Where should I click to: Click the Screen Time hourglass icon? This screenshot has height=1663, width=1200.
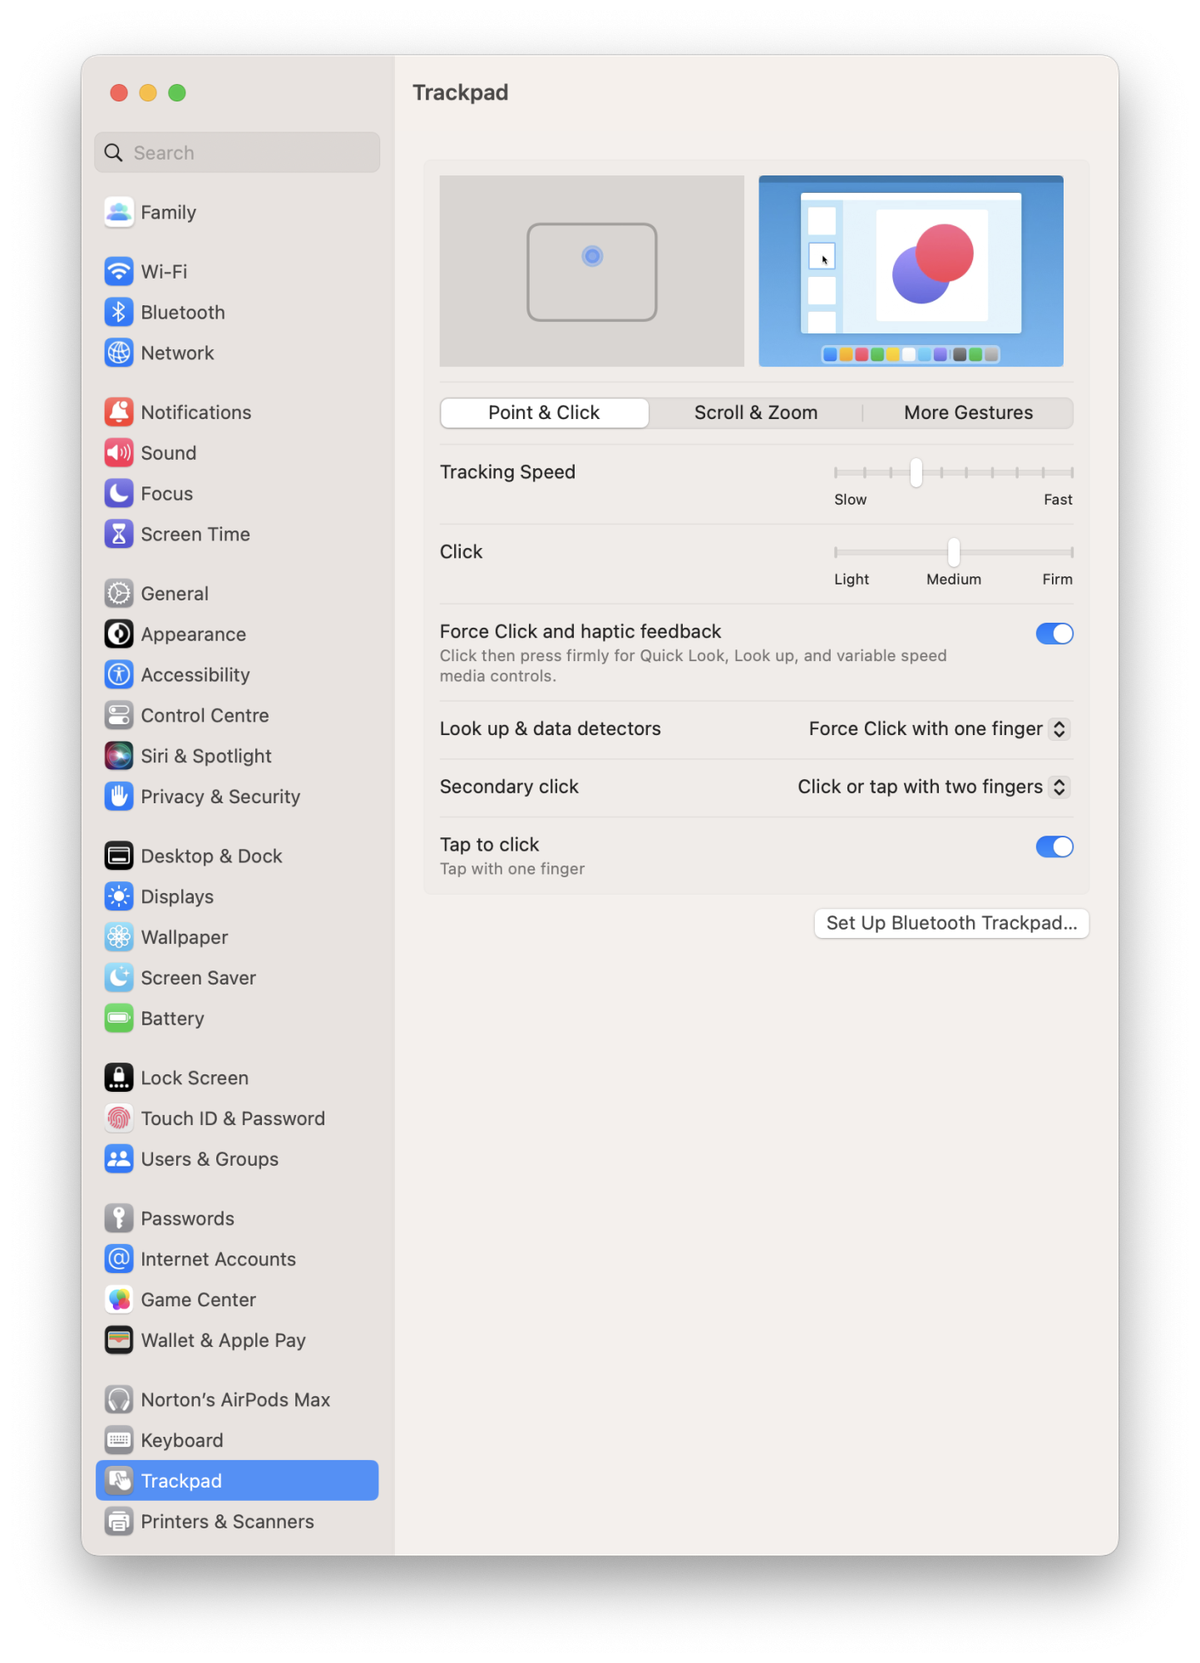(118, 534)
